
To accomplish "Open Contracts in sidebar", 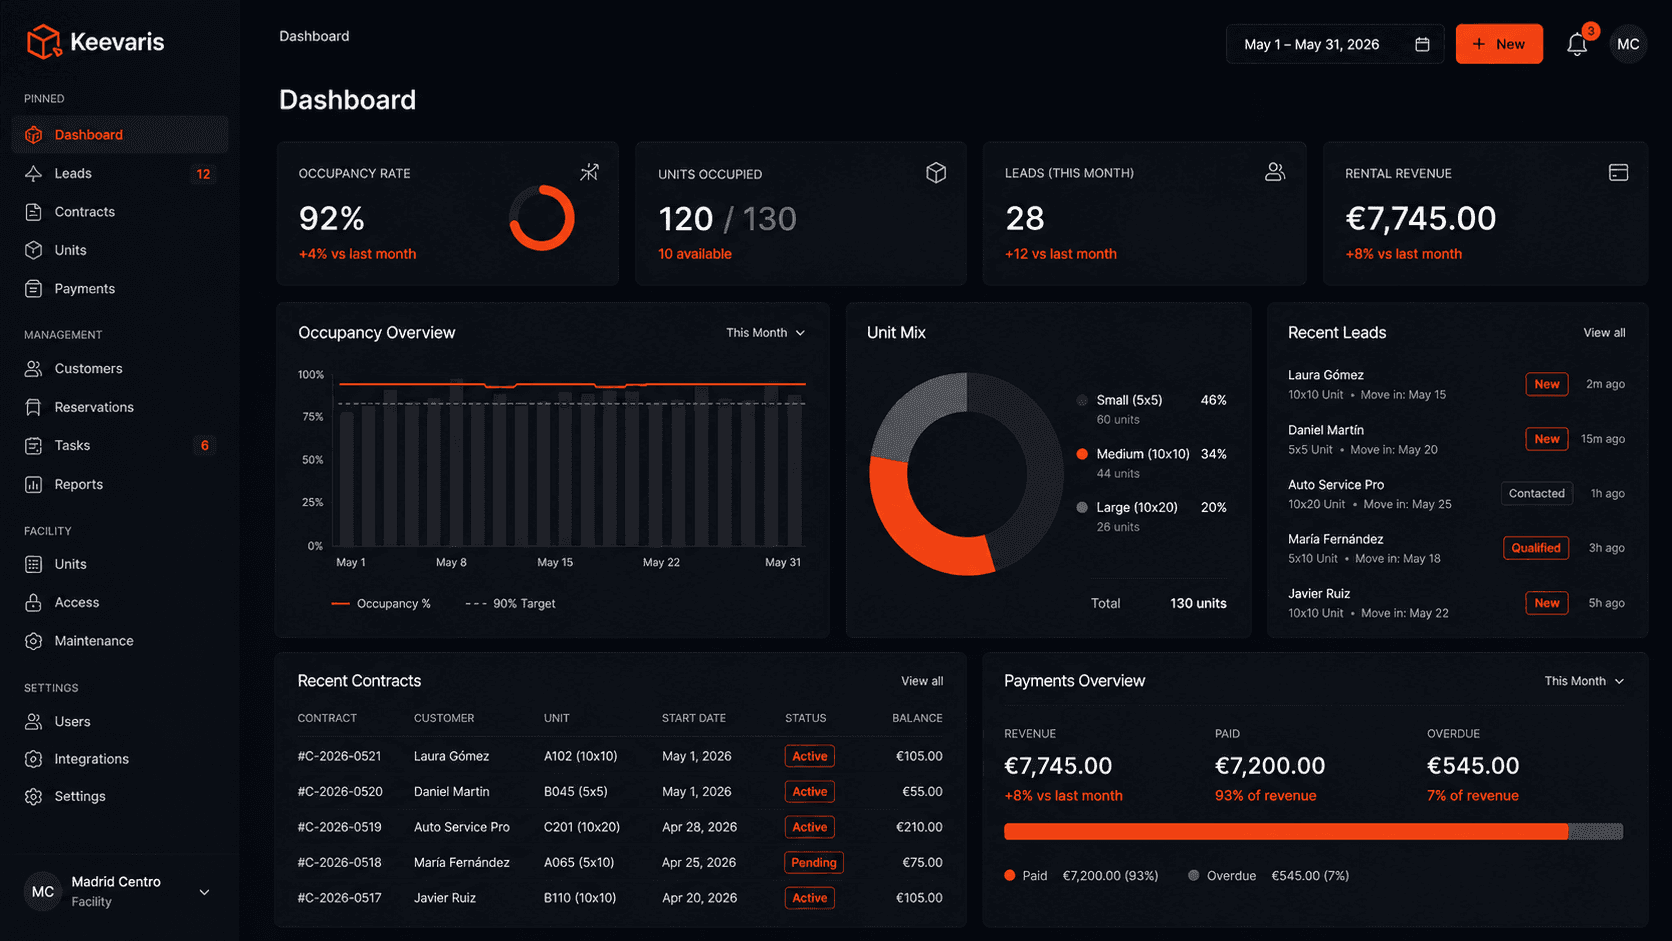I will pyautogui.click(x=120, y=212).
